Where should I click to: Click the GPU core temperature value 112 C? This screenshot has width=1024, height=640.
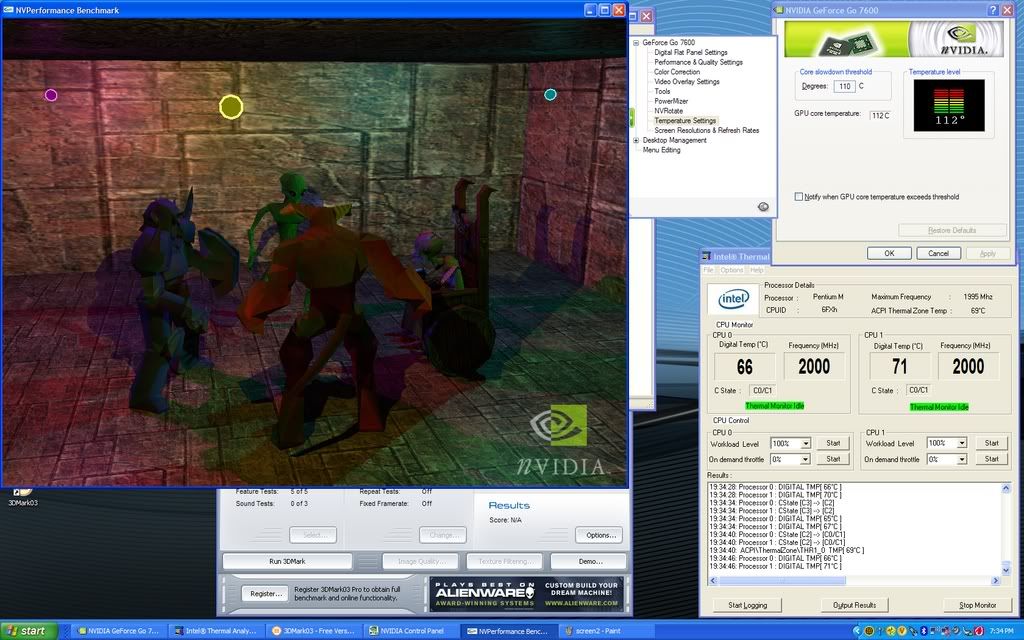click(x=880, y=116)
